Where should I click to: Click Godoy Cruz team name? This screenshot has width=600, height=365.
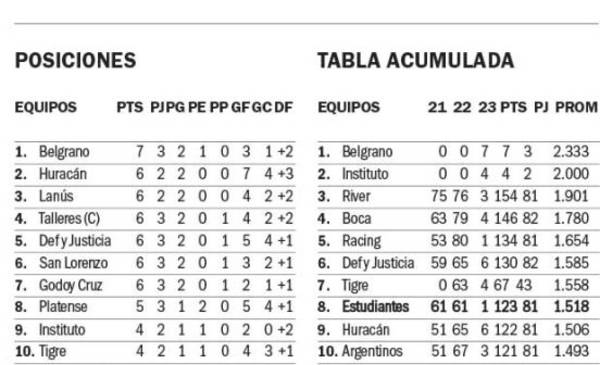70,285
